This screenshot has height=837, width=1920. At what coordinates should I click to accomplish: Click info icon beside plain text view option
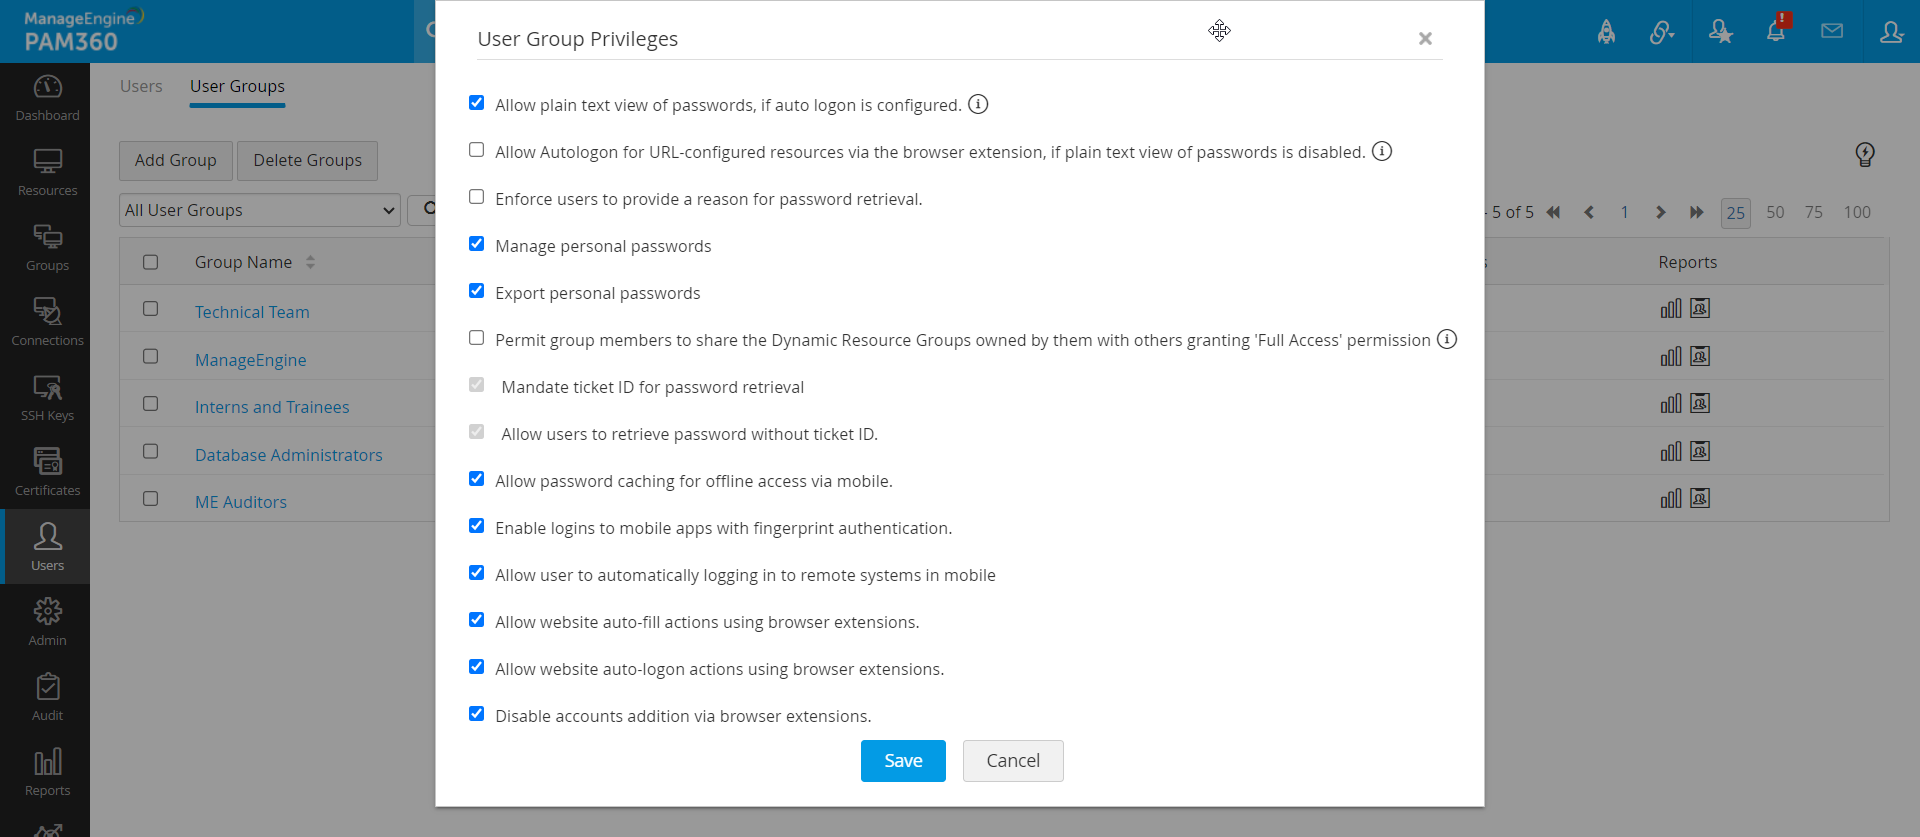[978, 104]
